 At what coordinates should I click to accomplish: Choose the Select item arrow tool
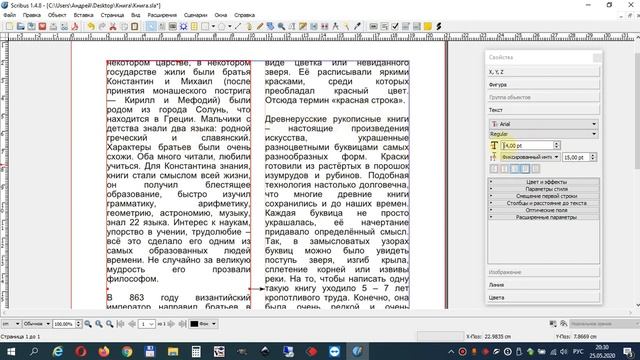151,27
